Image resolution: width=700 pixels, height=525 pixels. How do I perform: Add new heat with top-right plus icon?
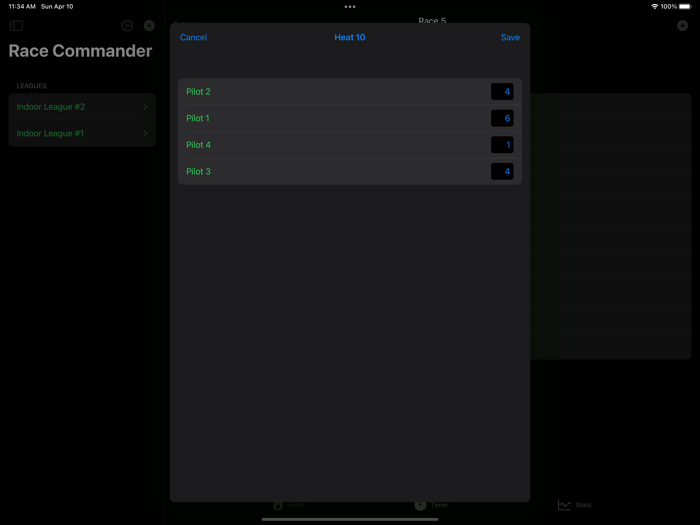point(682,25)
